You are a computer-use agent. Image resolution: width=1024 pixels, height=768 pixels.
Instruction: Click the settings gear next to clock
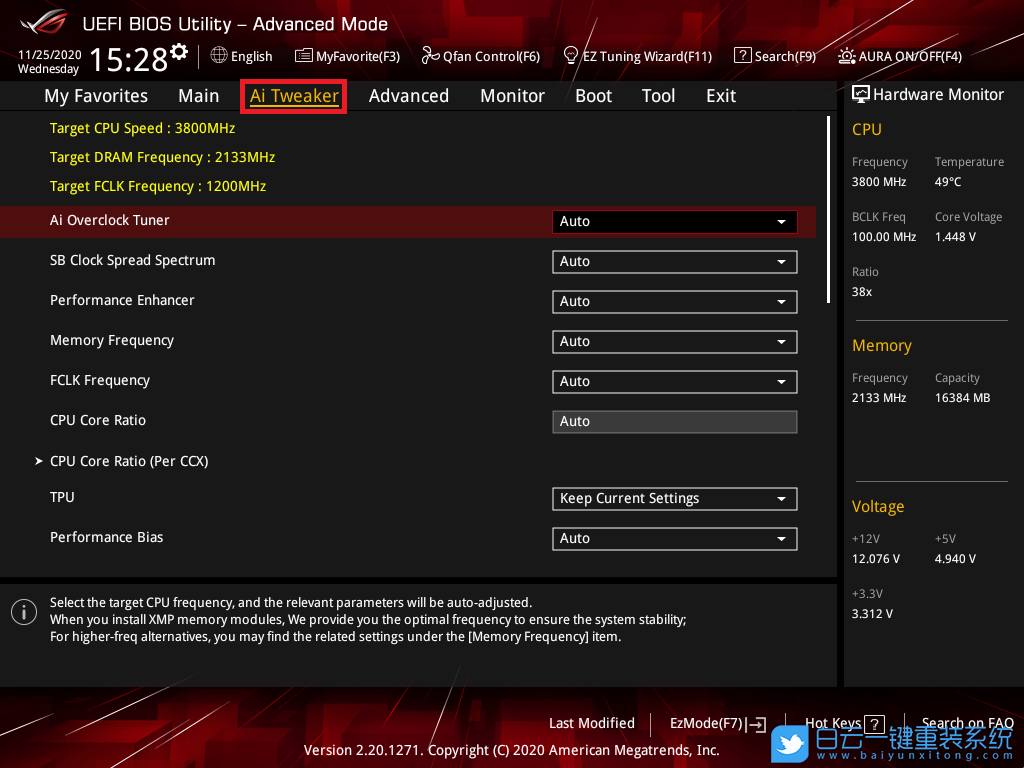pyautogui.click(x=179, y=52)
